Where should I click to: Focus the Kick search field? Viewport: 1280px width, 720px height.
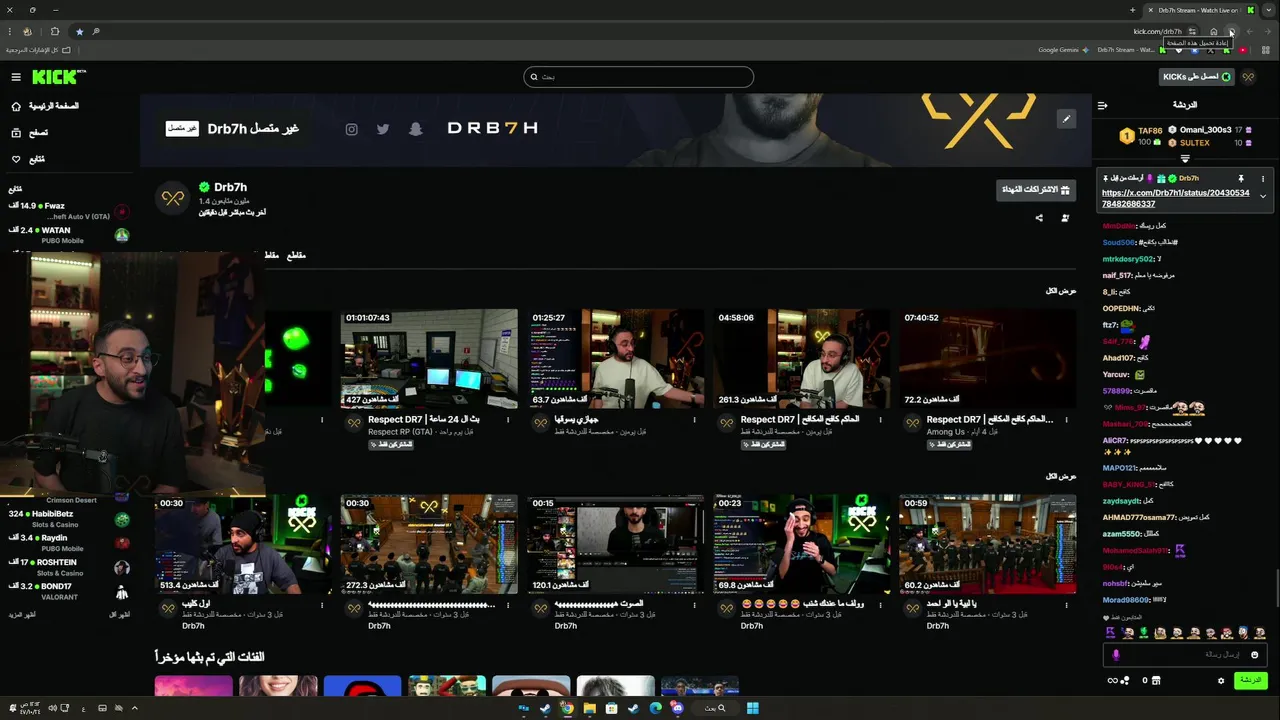coord(638,77)
